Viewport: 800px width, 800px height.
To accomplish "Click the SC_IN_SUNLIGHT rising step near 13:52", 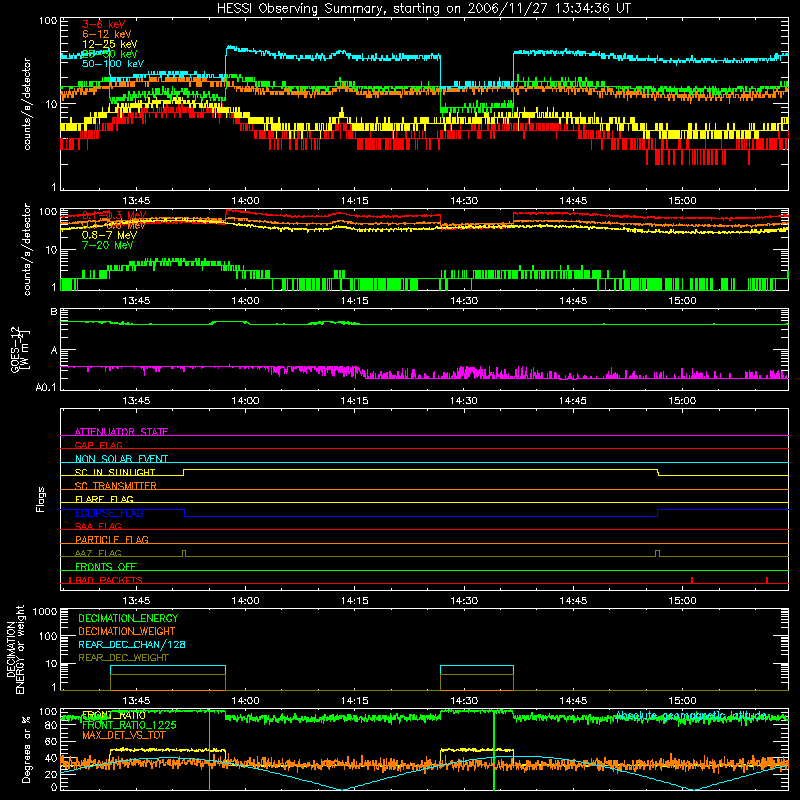I will click(x=184, y=472).
